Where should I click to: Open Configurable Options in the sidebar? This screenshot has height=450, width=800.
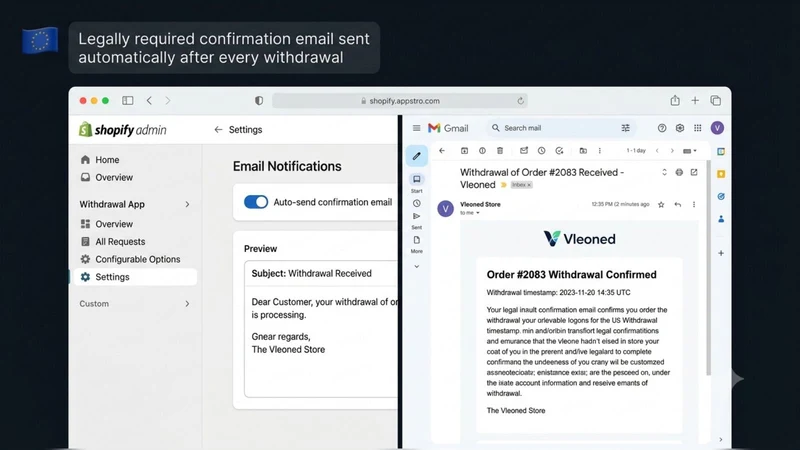point(130,259)
